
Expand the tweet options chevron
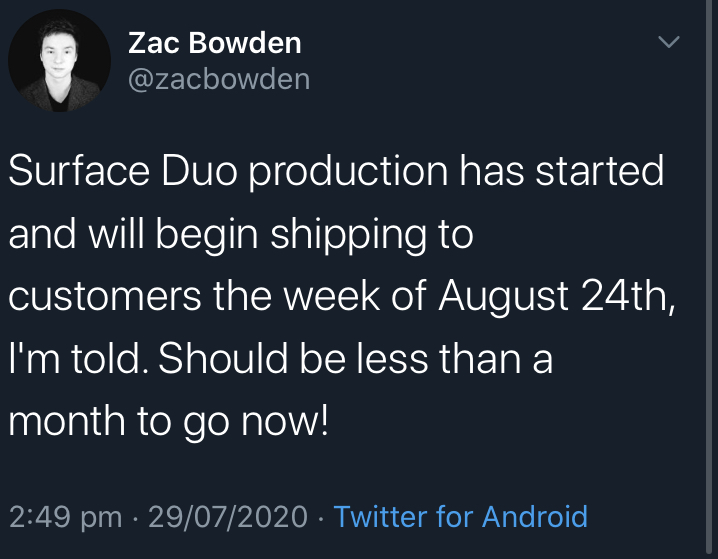pos(669,42)
